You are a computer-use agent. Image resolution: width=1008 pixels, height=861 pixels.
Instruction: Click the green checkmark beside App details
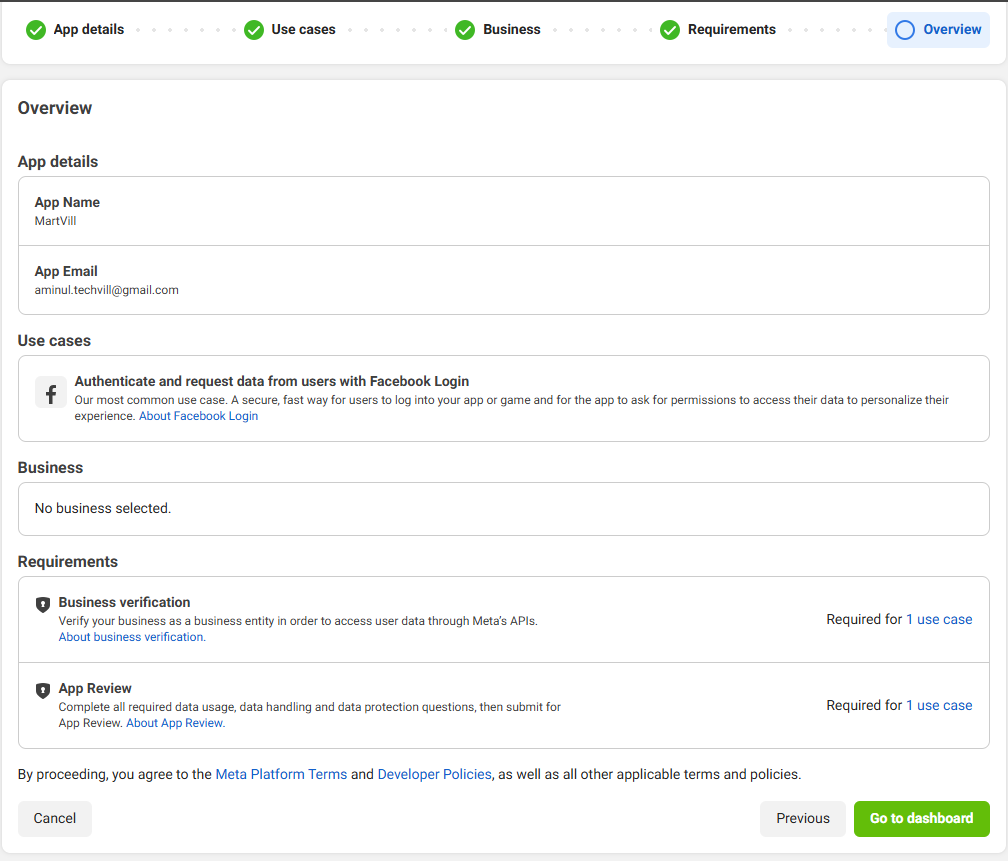pos(36,30)
